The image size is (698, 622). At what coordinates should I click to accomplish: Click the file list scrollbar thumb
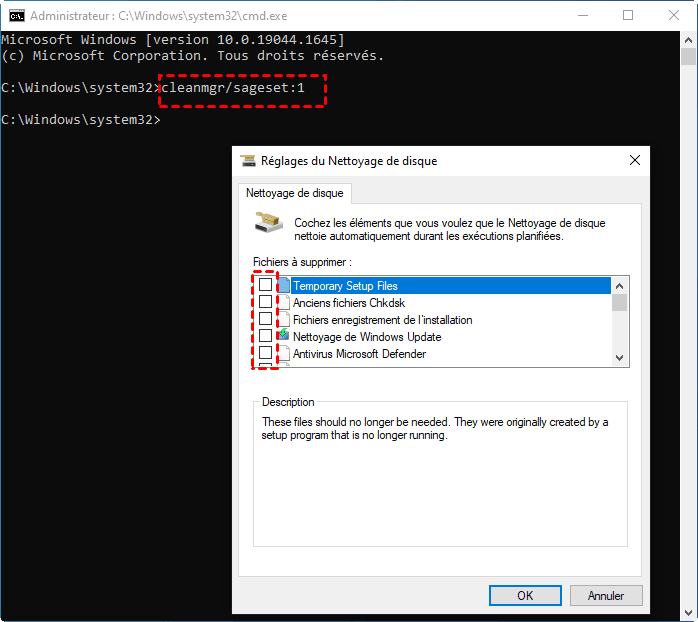[619, 303]
